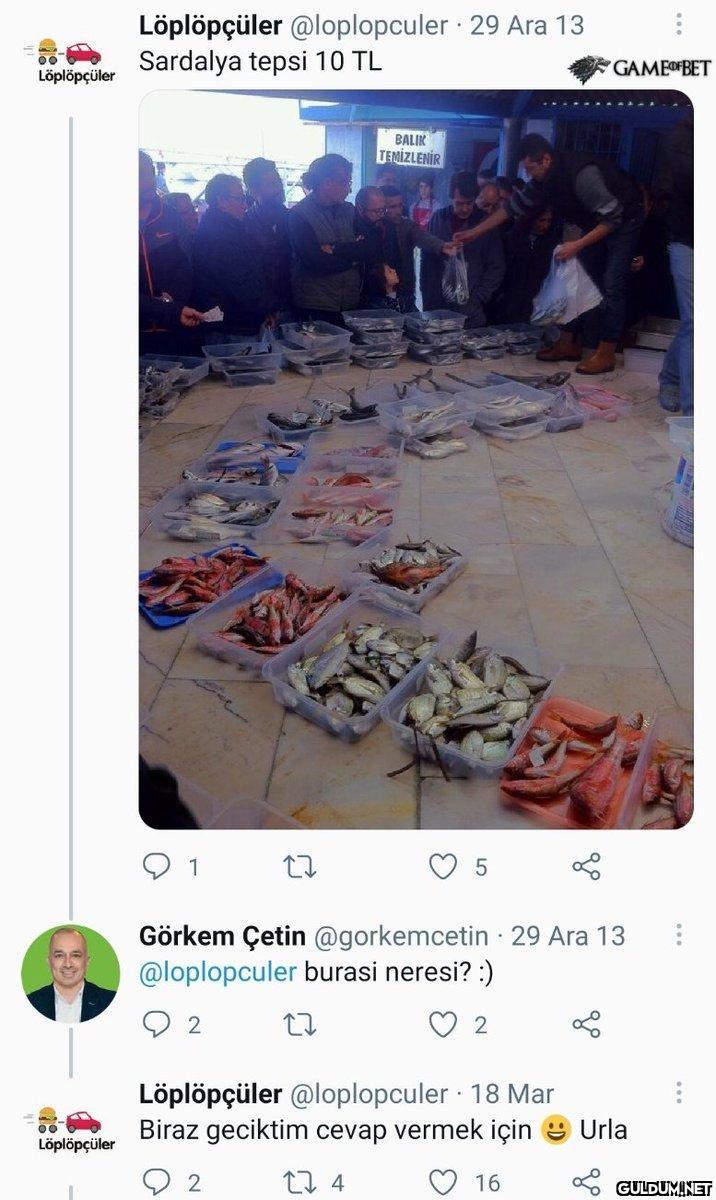Viewport: 716px width, 1200px height.
Task: Share the Sardalya tepsi 10 TL tweet
Action: click(x=586, y=866)
